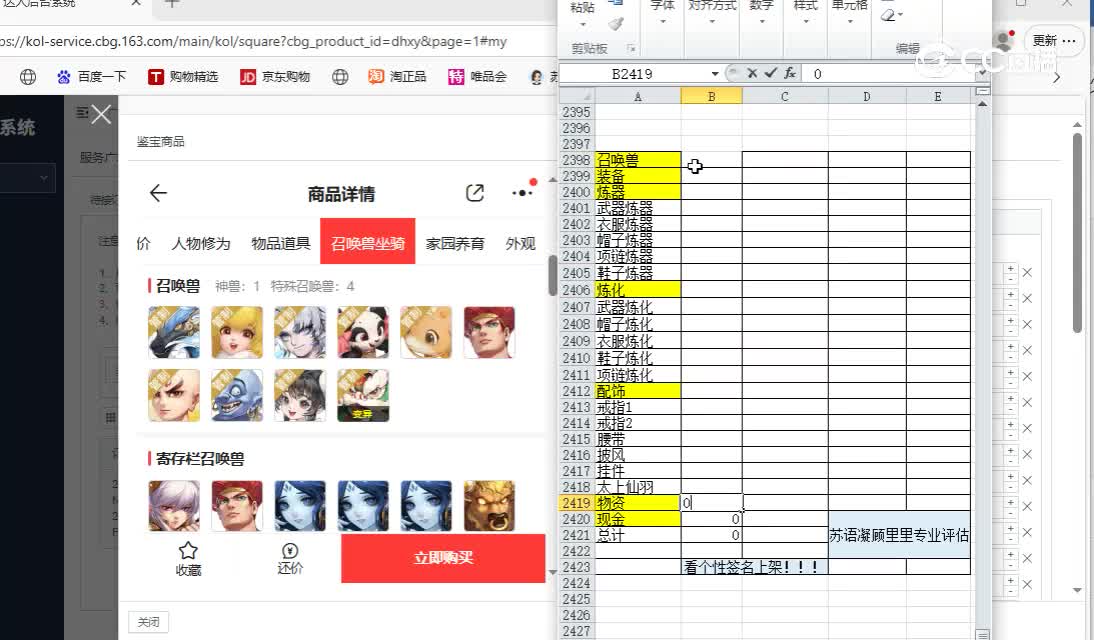This screenshot has width=1094, height=640.
Task: Switch to the 家园养育 tab
Action: pos(455,243)
